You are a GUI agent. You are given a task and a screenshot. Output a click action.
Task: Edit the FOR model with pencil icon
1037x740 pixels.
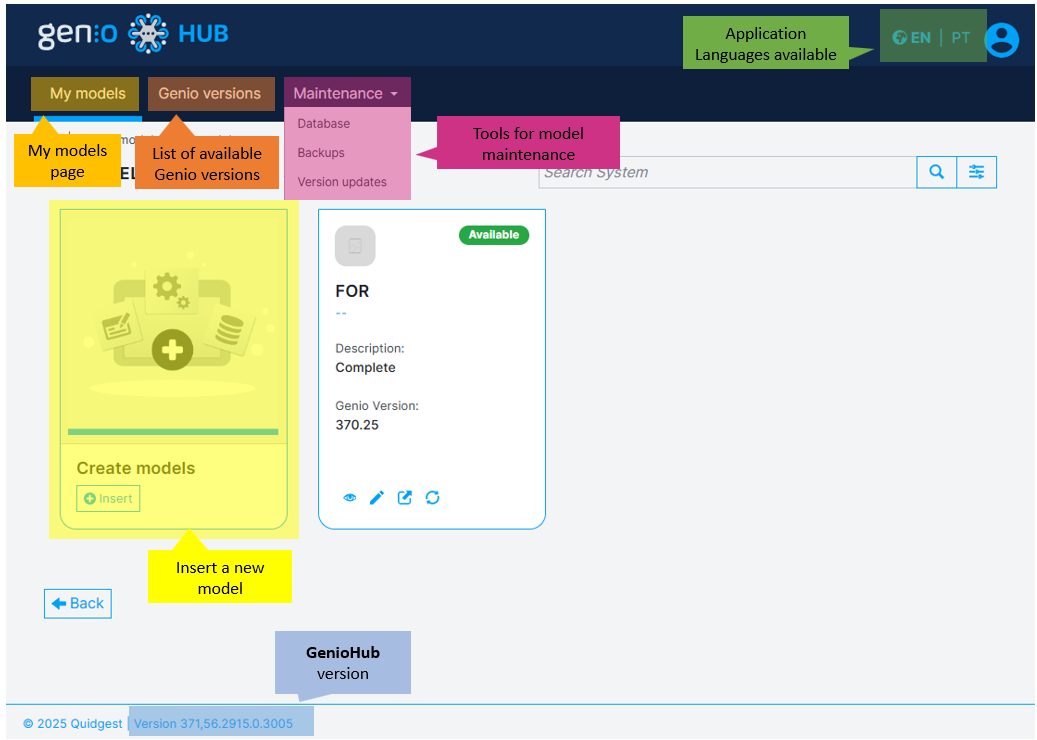pos(377,498)
